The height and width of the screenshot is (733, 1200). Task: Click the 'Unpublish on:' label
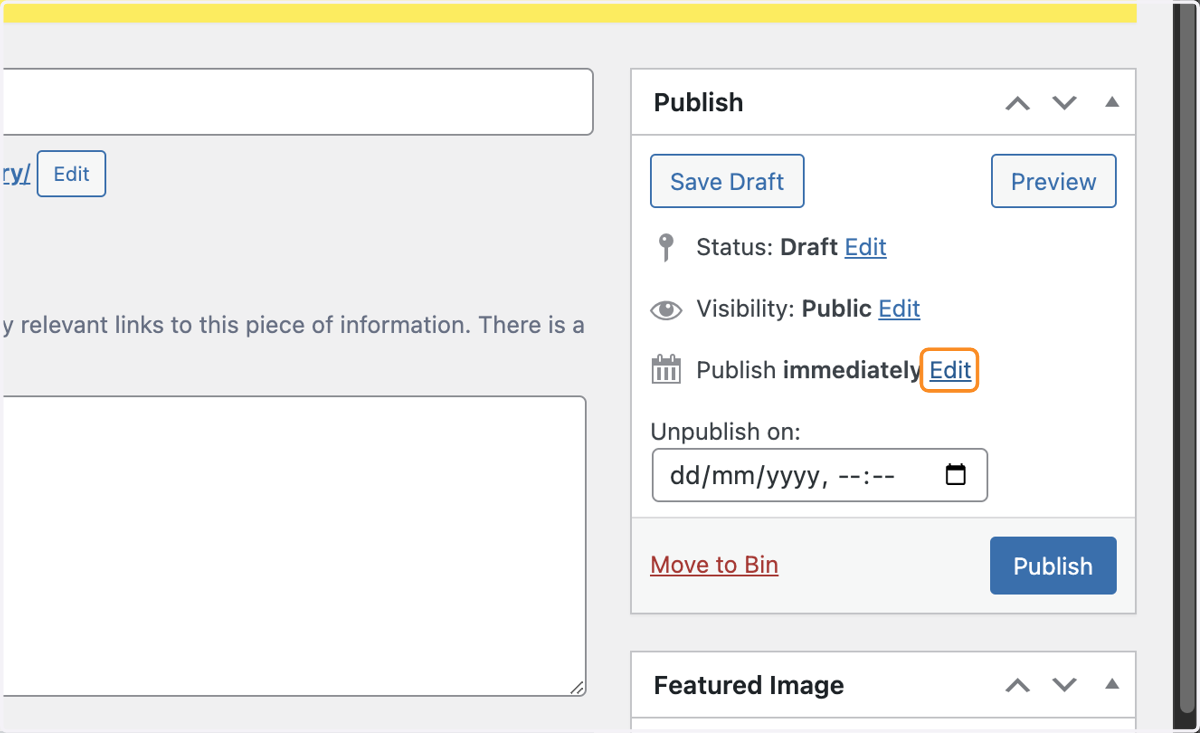[726, 432]
